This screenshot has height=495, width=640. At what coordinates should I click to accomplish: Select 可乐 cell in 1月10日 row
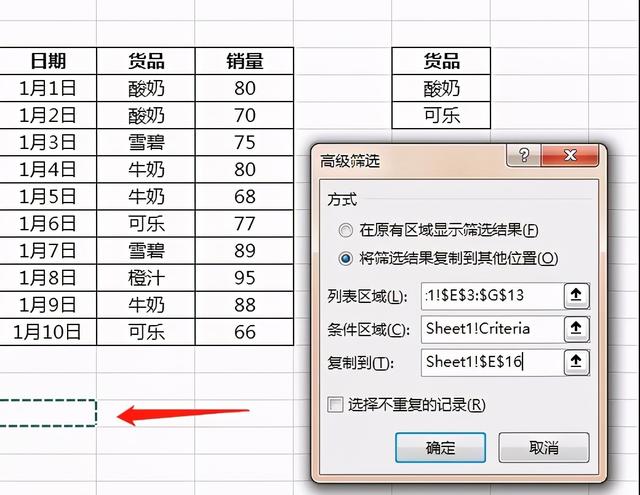tap(146, 332)
